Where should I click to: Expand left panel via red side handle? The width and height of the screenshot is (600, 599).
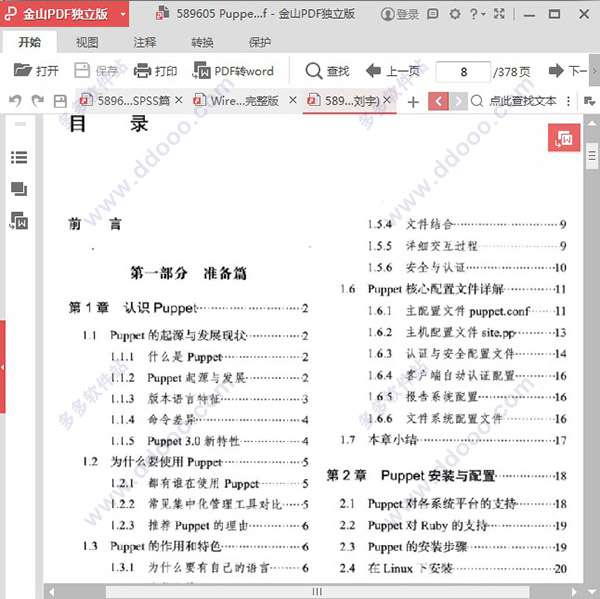(3, 367)
